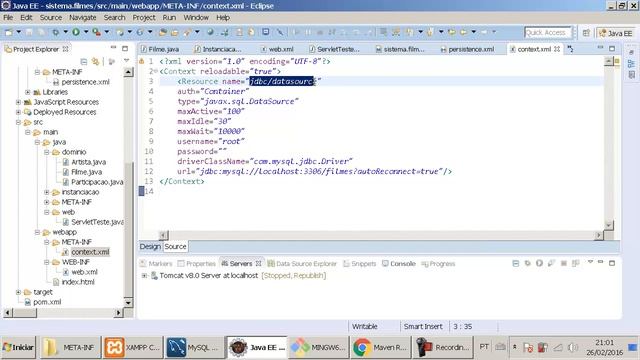
Task: Switch to the Filme.java editor tab
Action: (x=160, y=49)
